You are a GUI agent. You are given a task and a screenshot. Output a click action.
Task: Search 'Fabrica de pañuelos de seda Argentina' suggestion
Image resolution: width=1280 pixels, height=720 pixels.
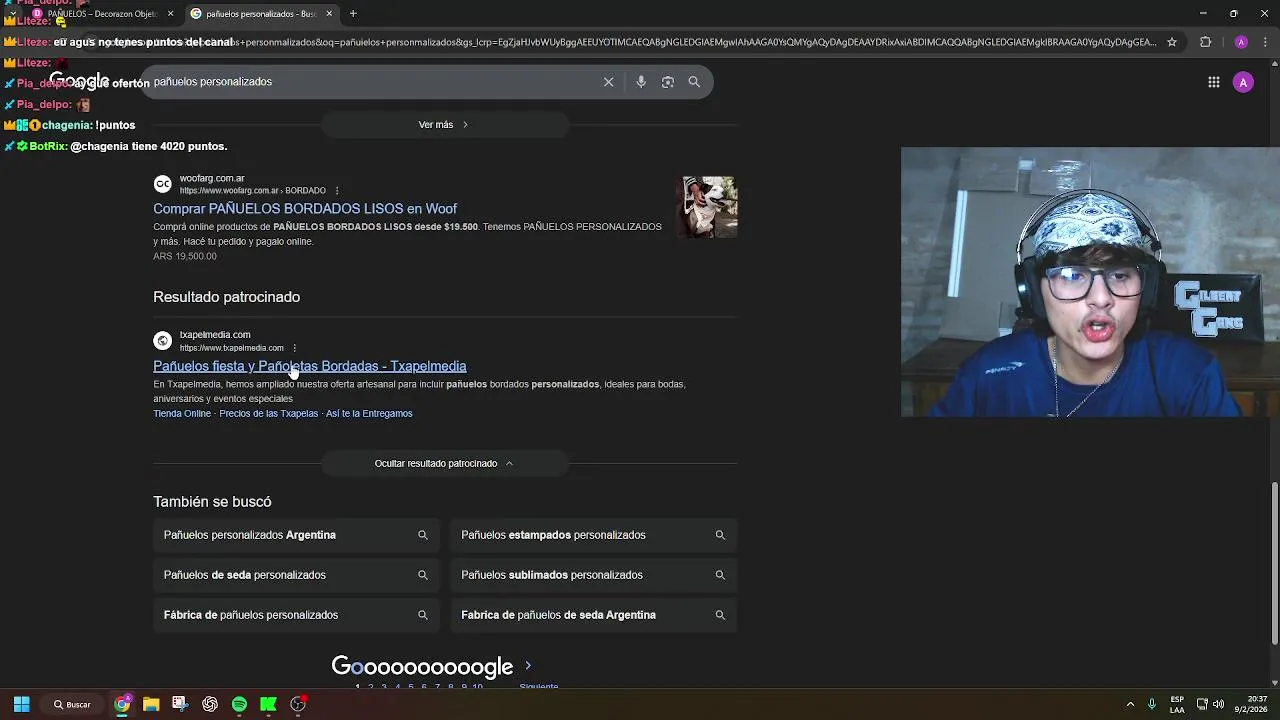point(594,615)
